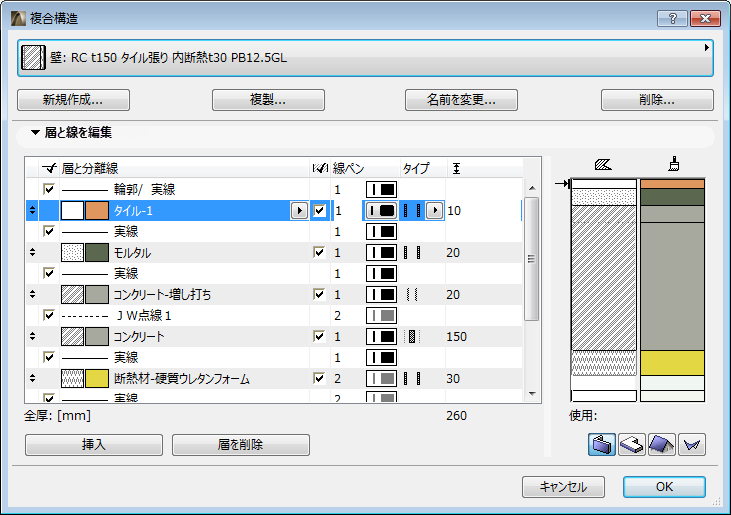Click composite fill icon beside wall name
Viewport: 731px width, 515px height.
tap(34, 58)
